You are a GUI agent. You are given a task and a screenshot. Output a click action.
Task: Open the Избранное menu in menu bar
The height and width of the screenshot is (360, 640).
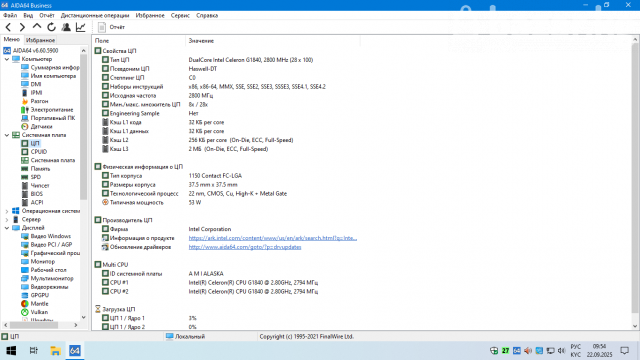150,16
